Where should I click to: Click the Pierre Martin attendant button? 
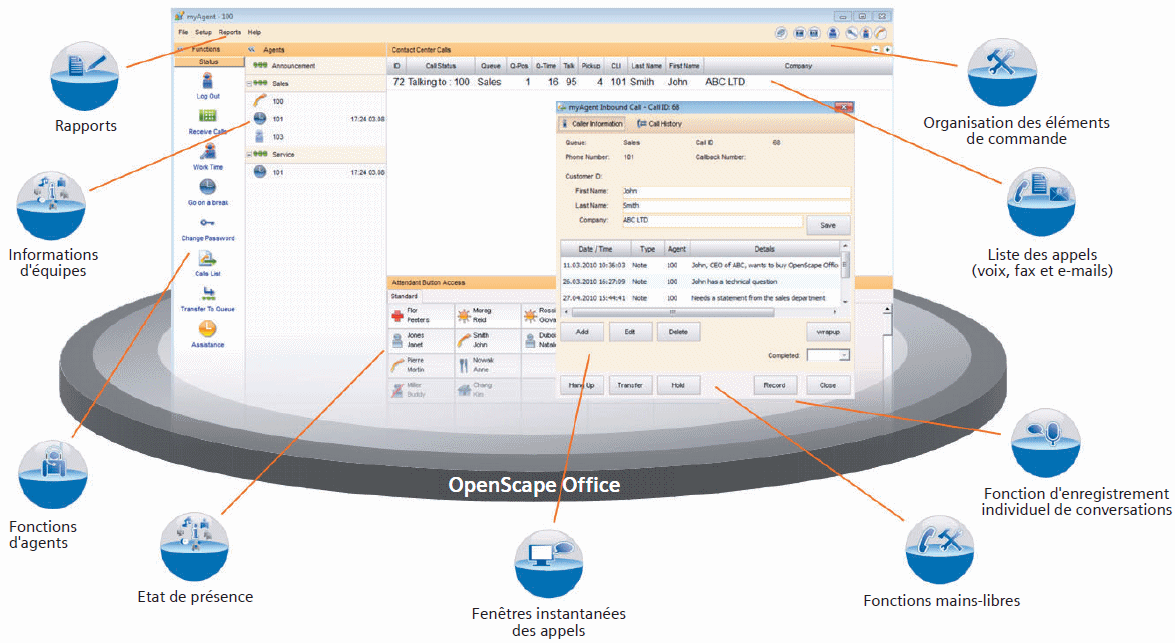coord(421,365)
